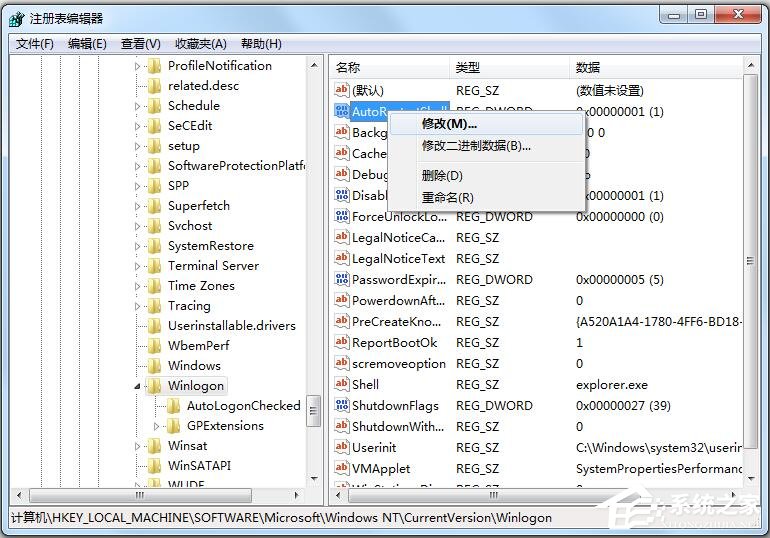
Task: Click the tree pane scroll-up arrow
Action: 314,65
